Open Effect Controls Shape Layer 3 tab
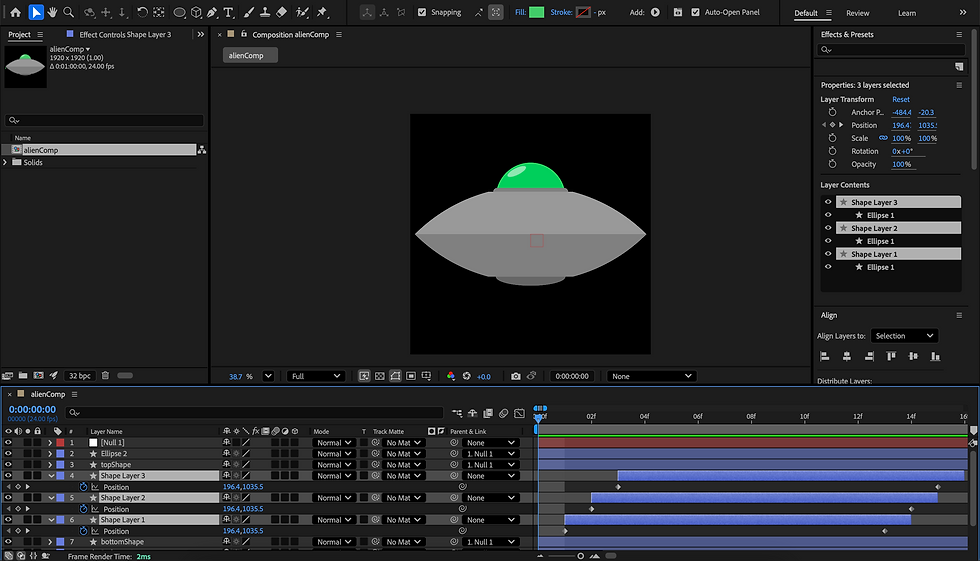Screen dimensions: 980x561 coord(124,34)
